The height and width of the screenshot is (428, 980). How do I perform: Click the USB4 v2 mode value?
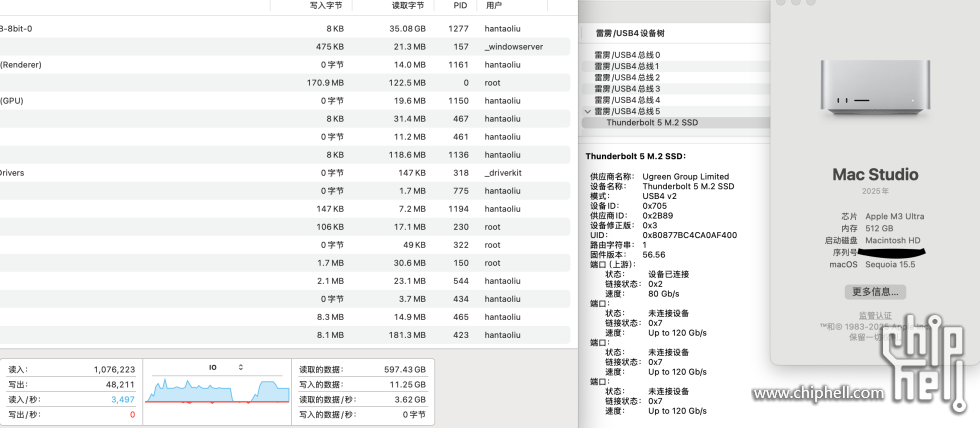pyautogui.click(x=659, y=196)
